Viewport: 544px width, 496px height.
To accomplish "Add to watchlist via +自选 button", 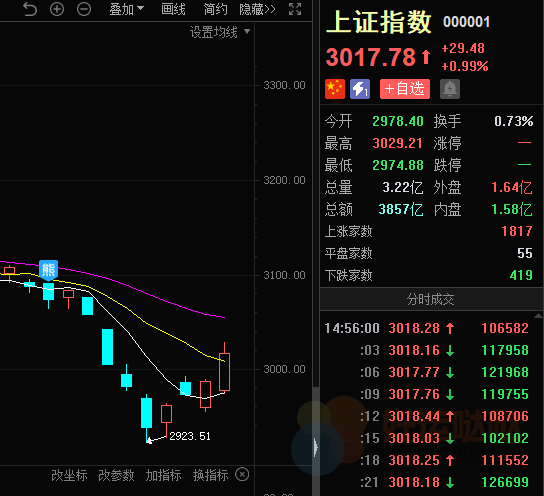I will 405,89.
